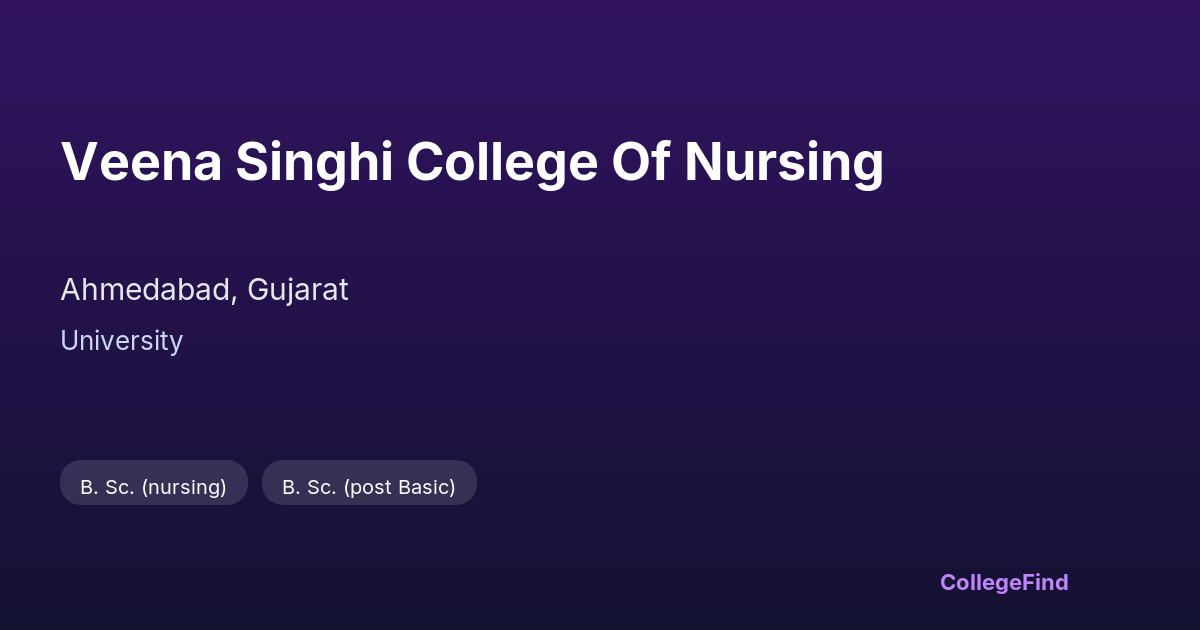Click the Veena Singhi College Of Nursing title
Viewport: 1200px width, 630px height.
point(472,161)
